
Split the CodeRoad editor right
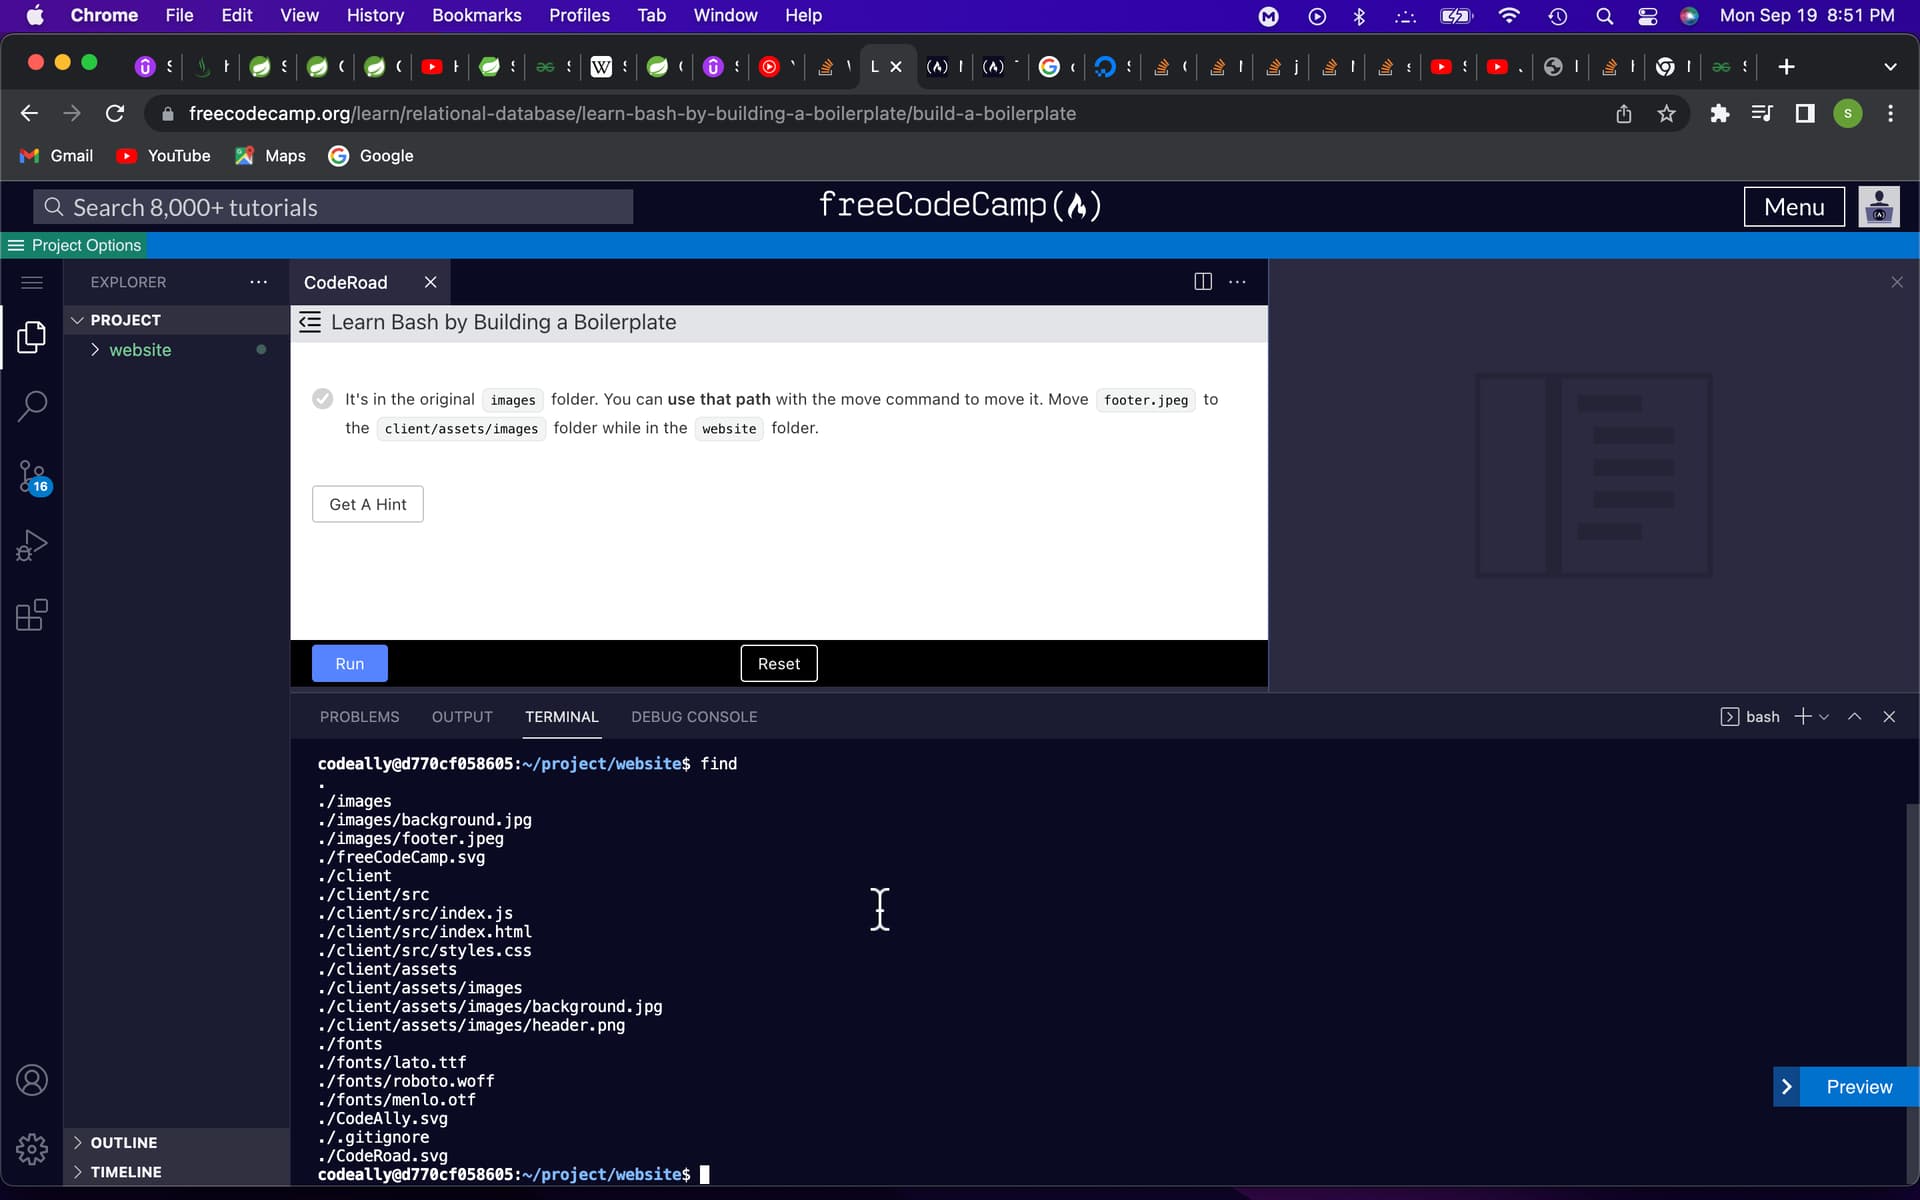(1203, 282)
